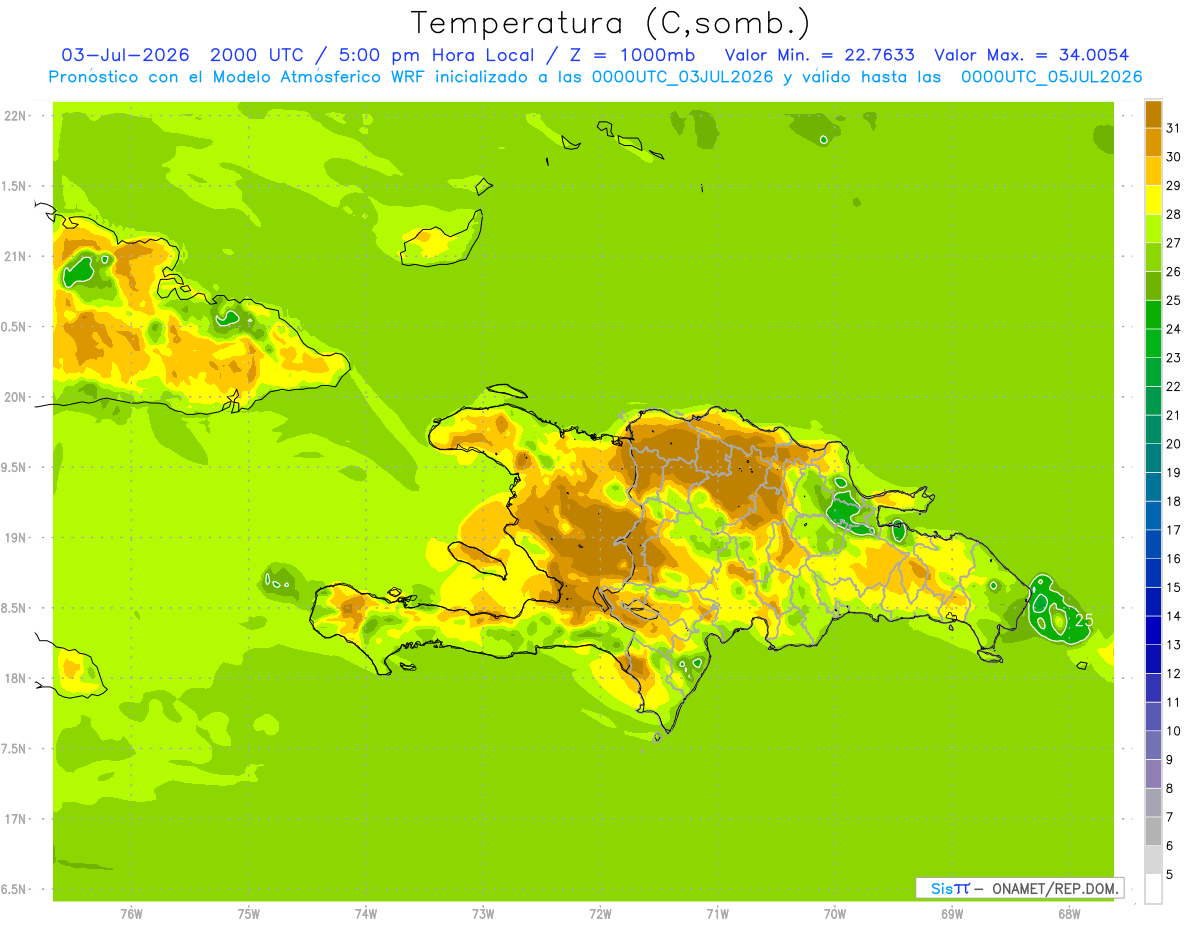Click the 'Sis' logo text in the credit box

coord(941,888)
